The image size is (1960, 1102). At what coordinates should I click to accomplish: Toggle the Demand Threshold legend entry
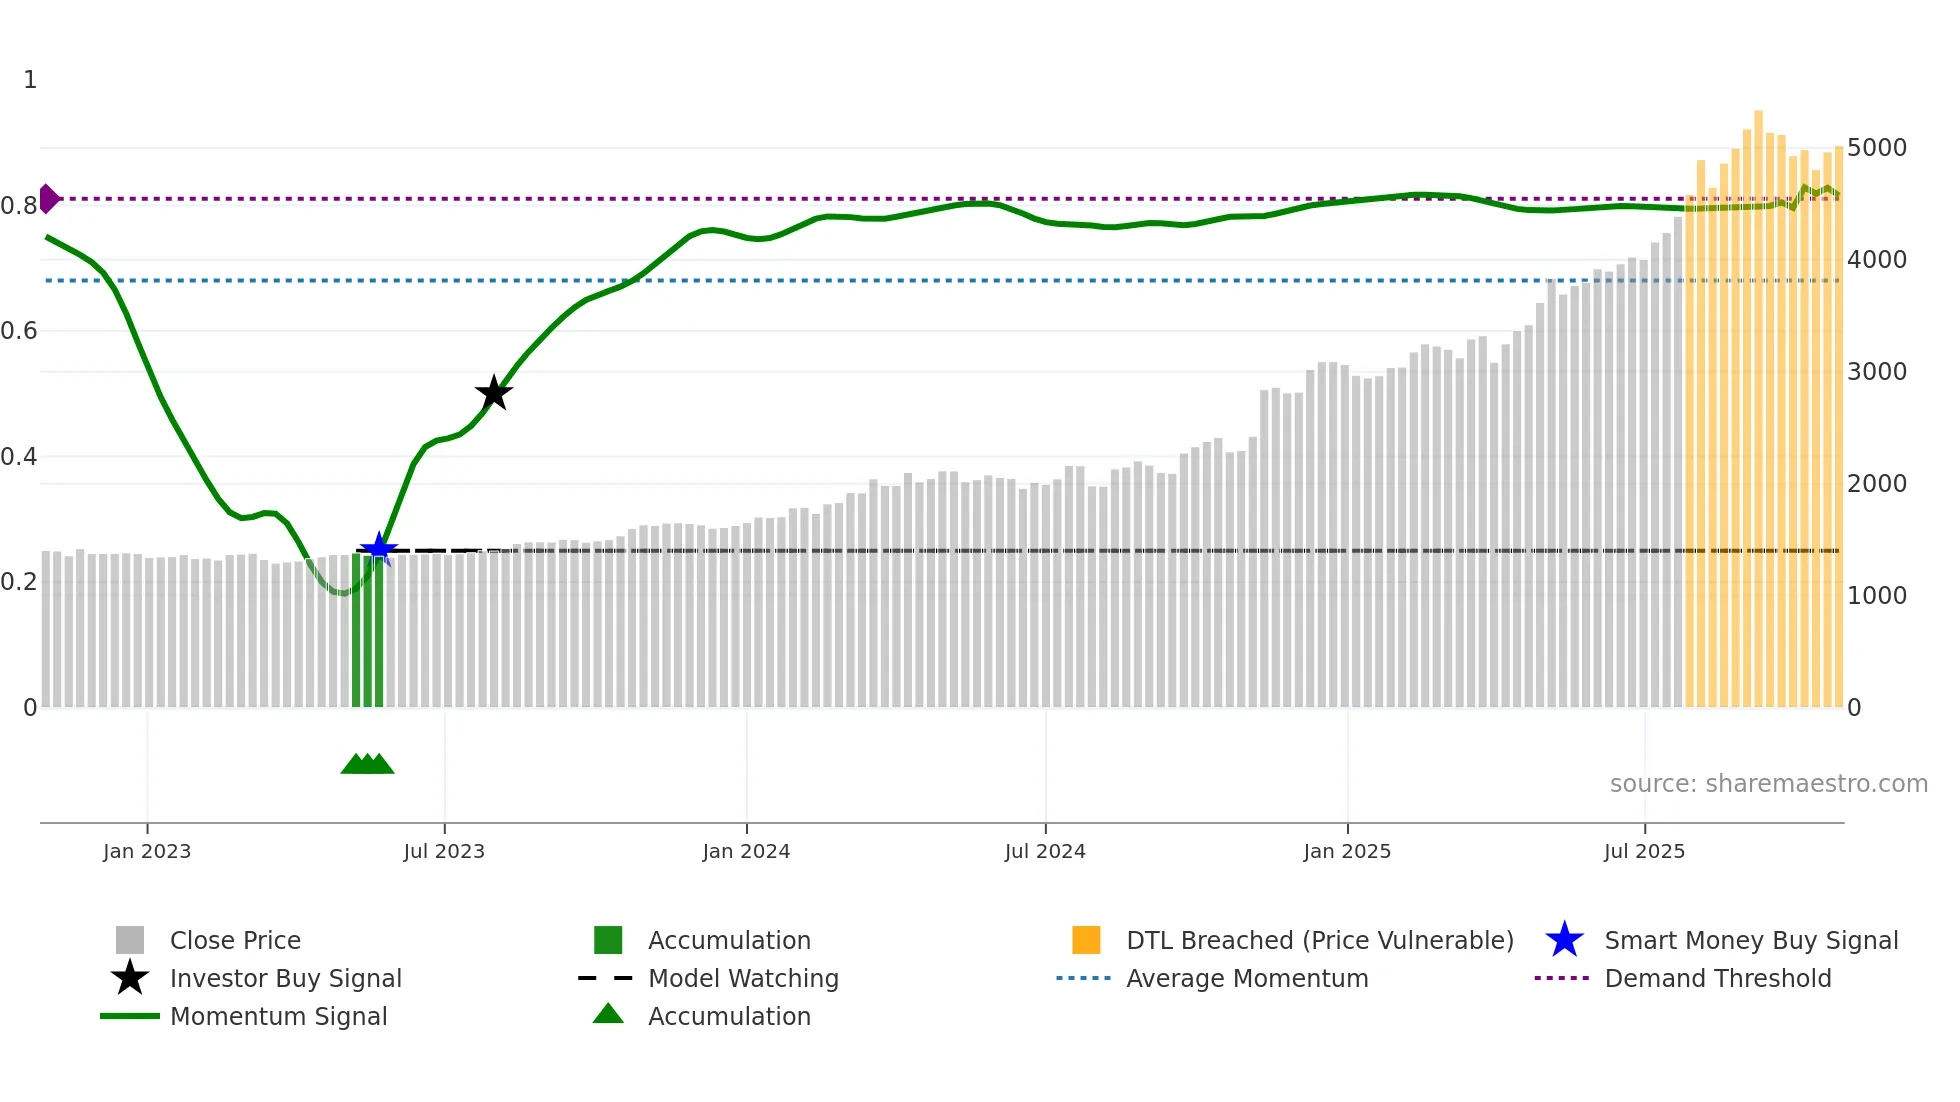point(1717,978)
